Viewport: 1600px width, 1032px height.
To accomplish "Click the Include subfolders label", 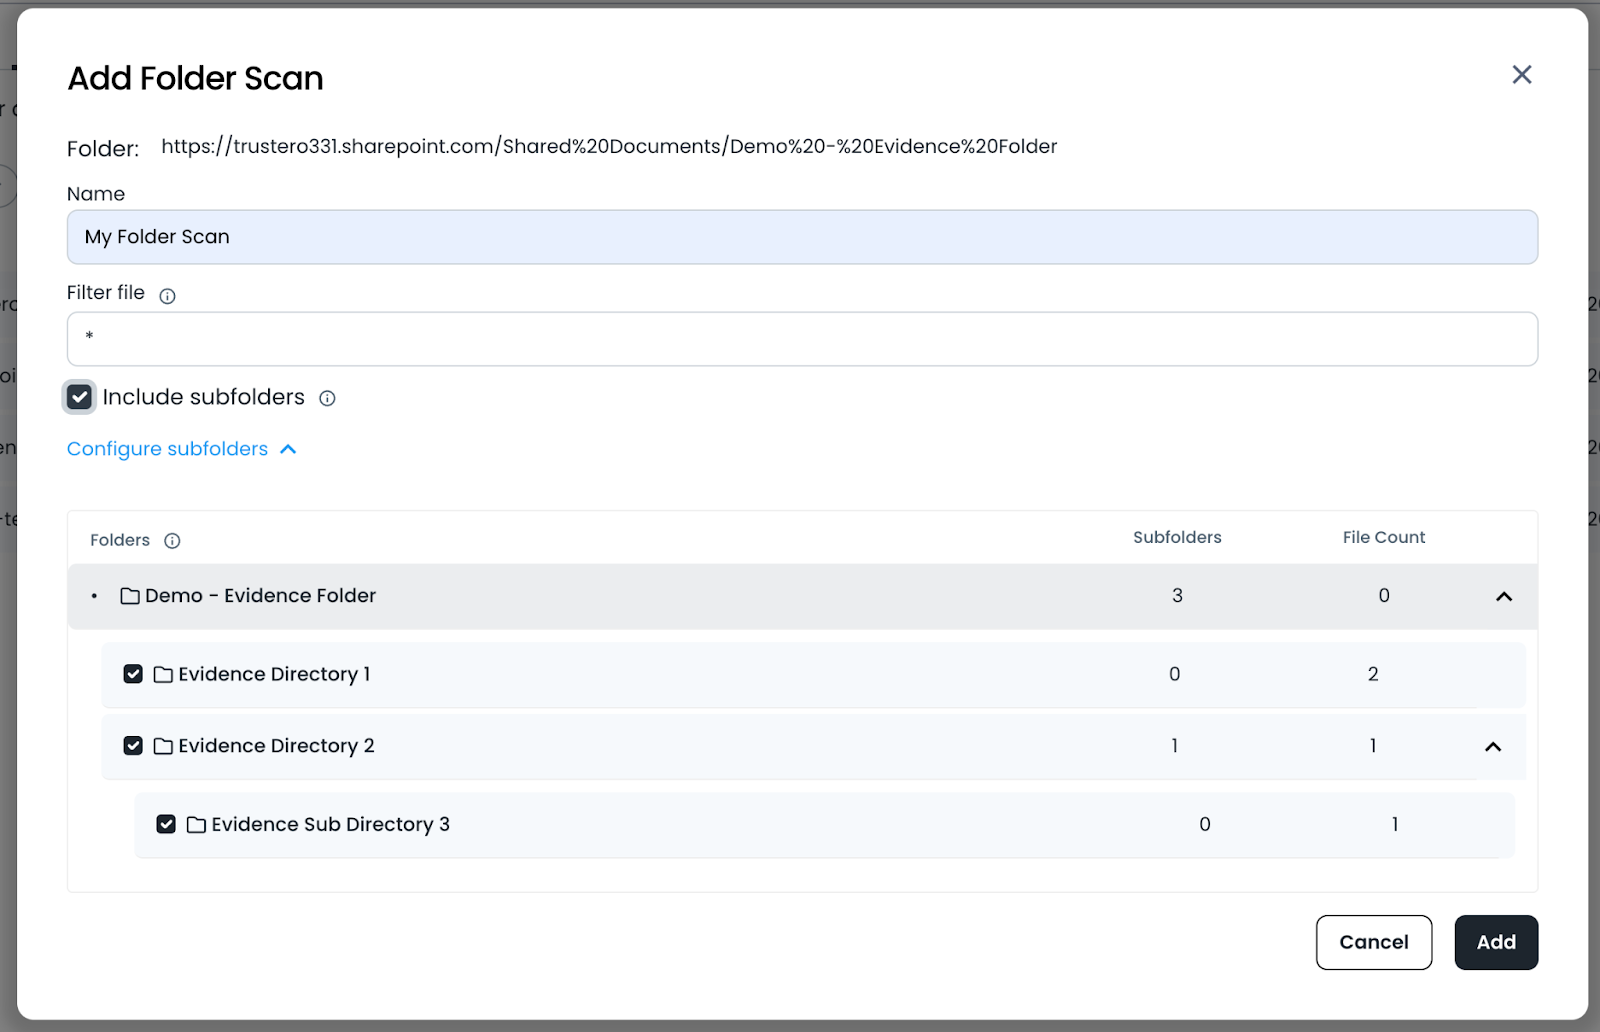I will pyautogui.click(x=203, y=397).
